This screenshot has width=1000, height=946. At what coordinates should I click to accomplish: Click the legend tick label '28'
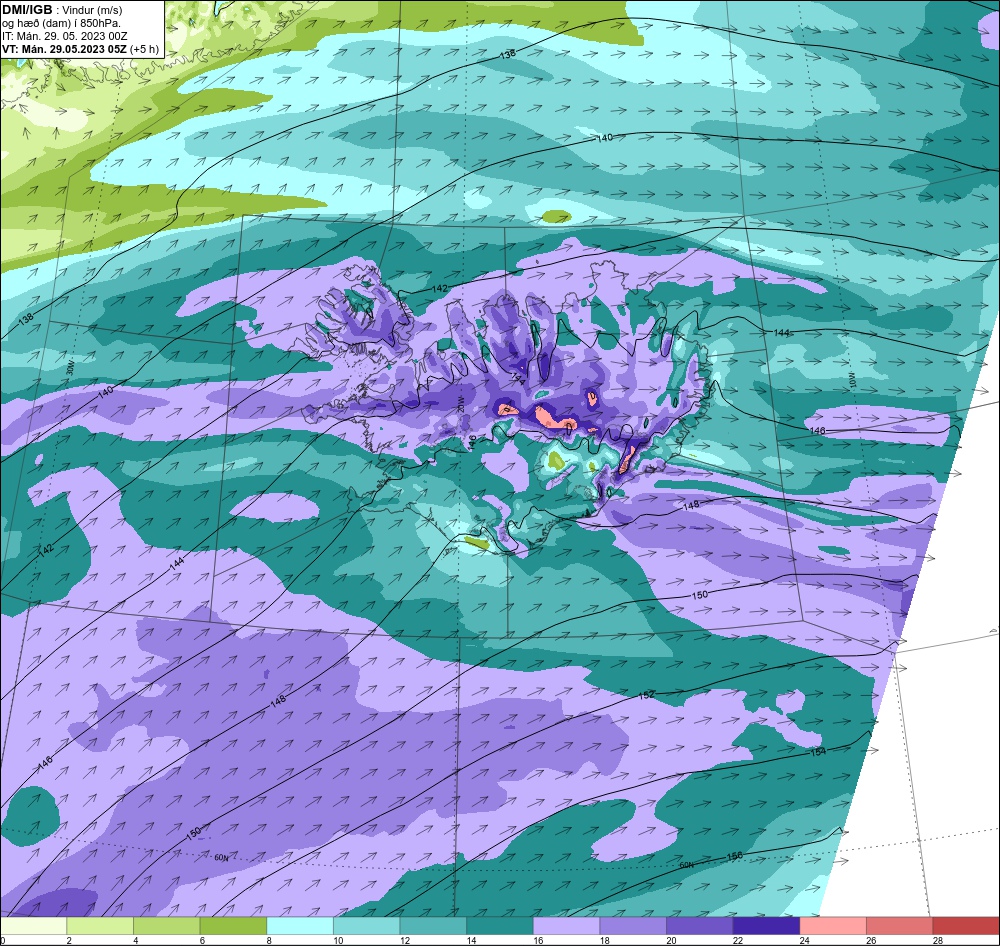pyautogui.click(x=938, y=940)
